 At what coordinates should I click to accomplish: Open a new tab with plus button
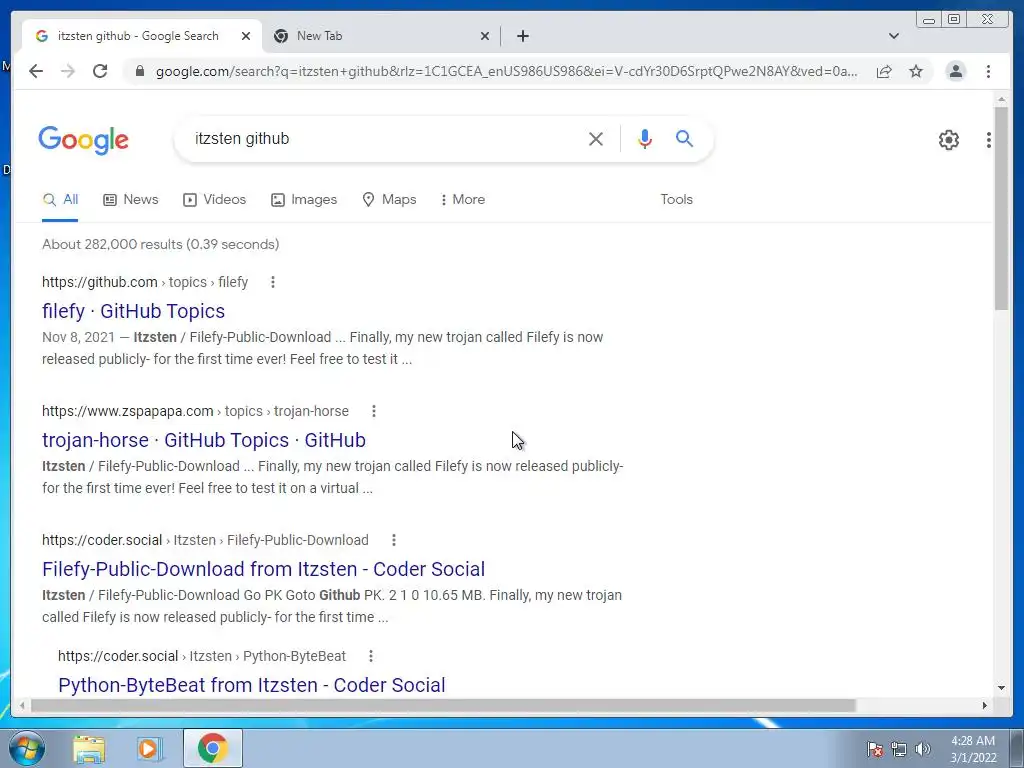pyautogui.click(x=522, y=36)
